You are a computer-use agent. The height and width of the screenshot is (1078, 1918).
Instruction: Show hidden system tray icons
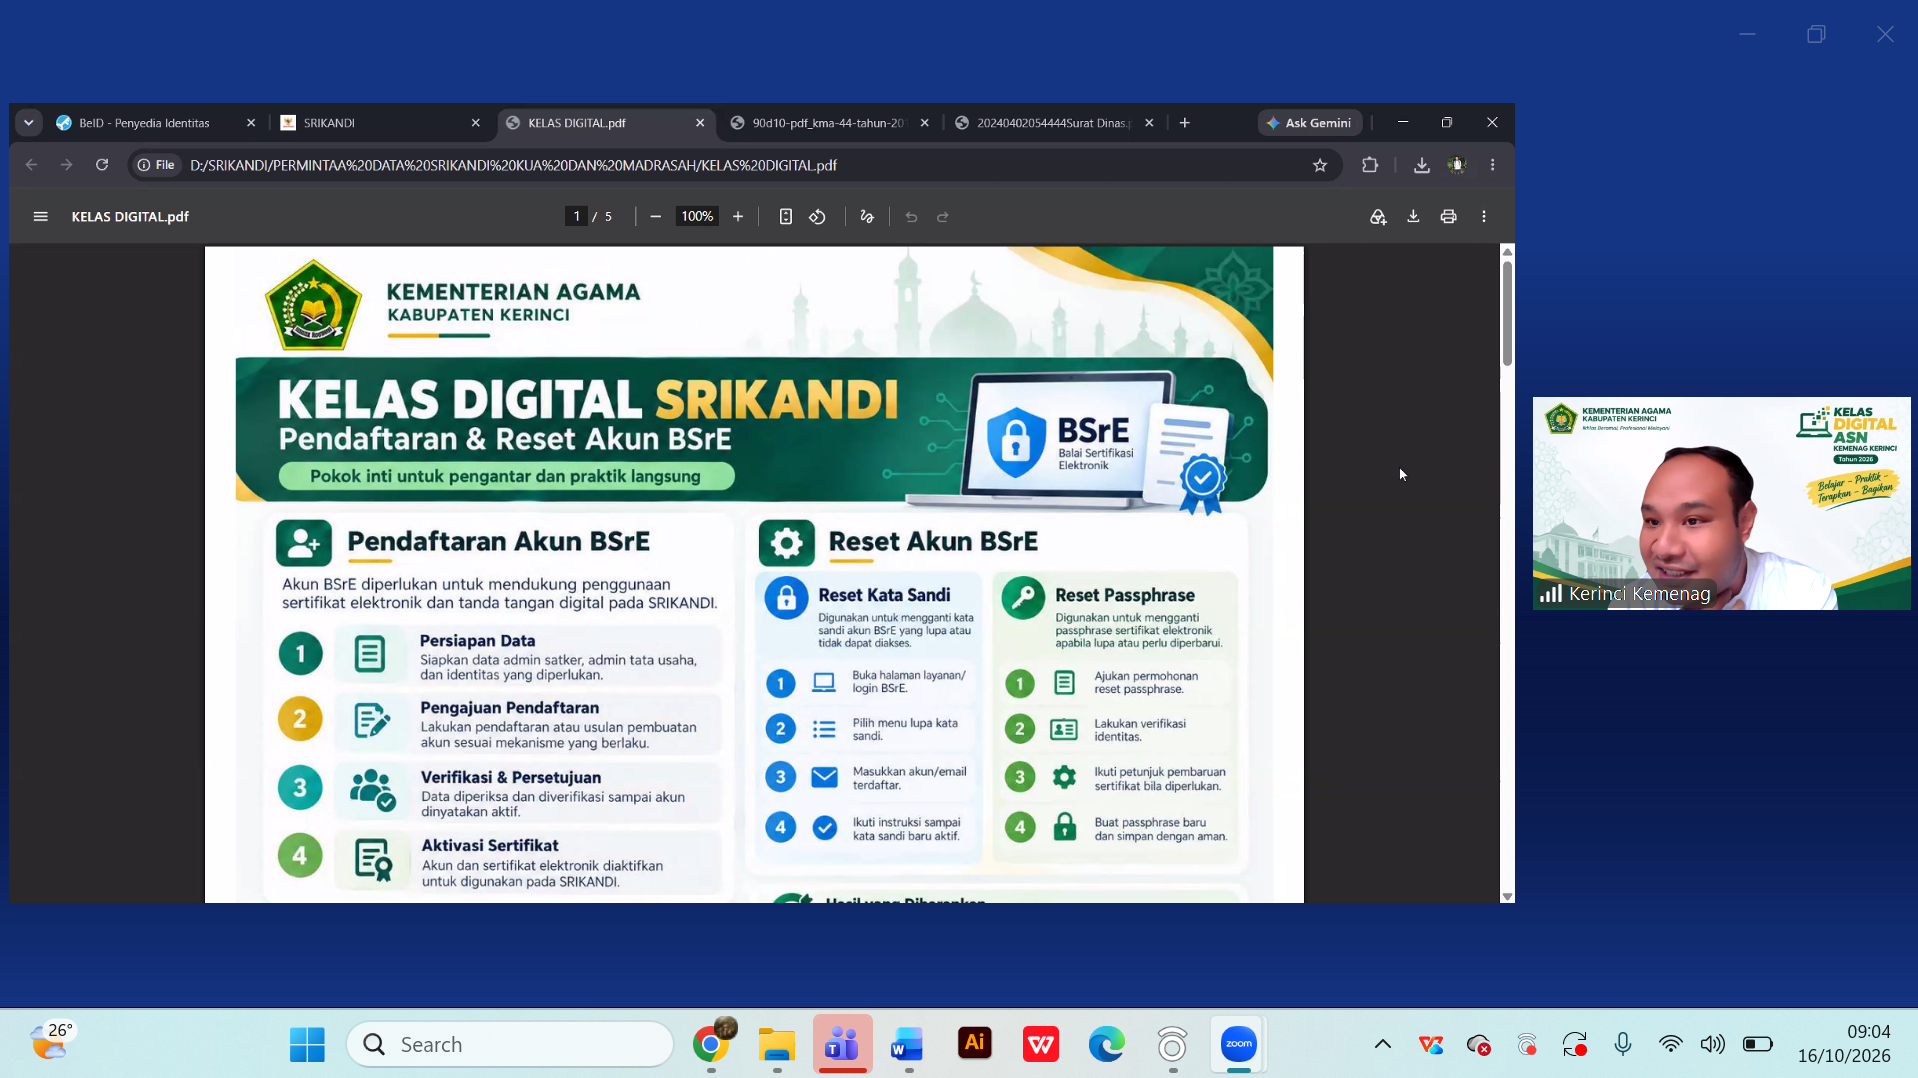(1383, 1044)
